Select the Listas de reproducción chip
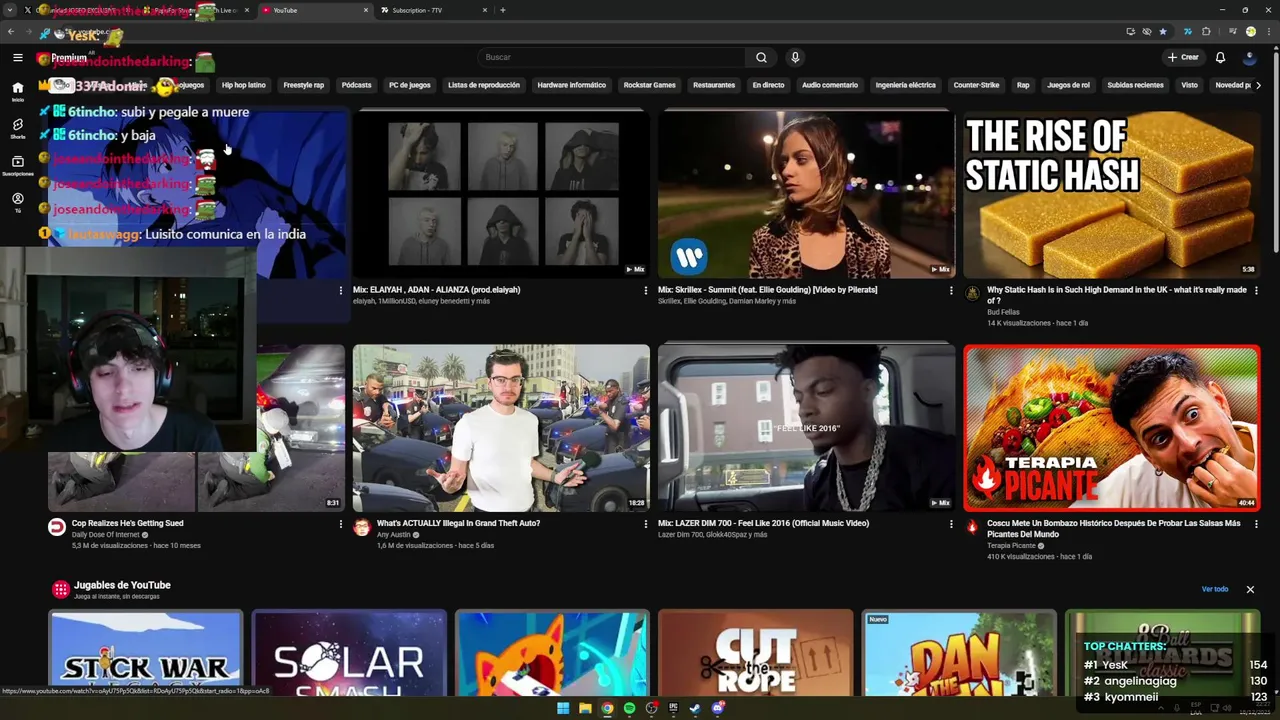This screenshot has width=1280, height=720. [x=484, y=85]
